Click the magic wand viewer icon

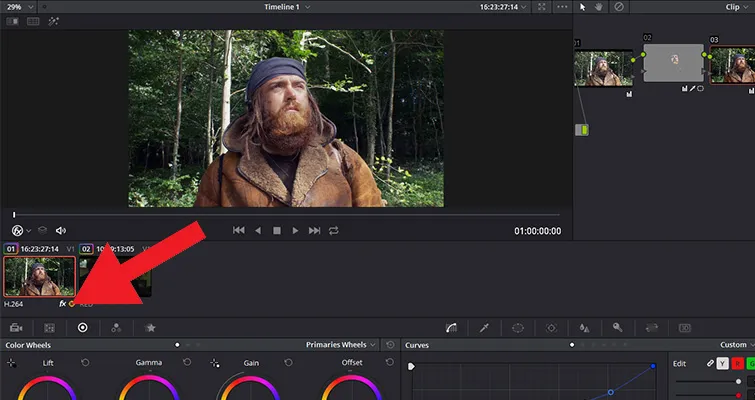click(x=54, y=21)
